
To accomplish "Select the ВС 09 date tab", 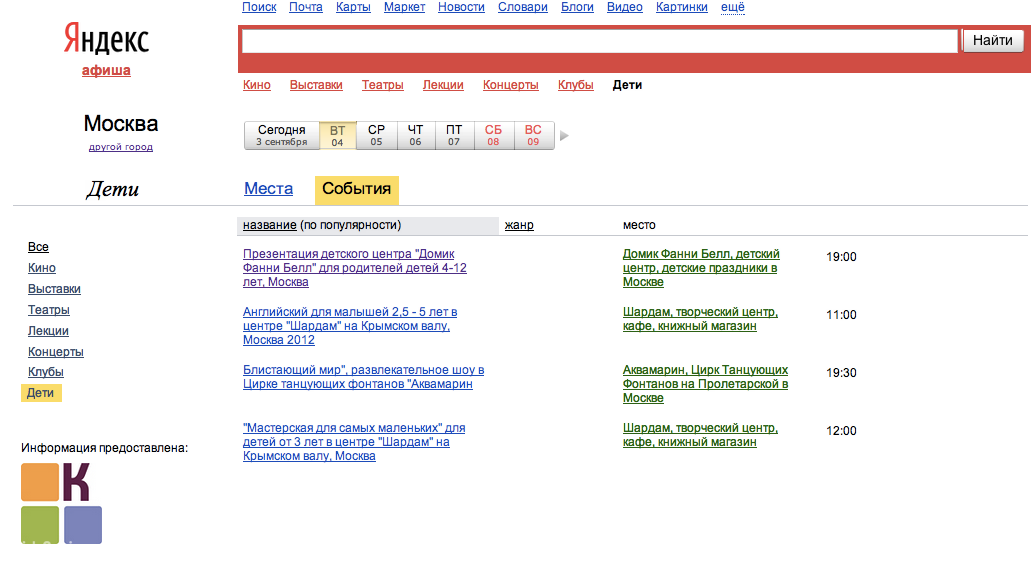I will pyautogui.click(x=533, y=135).
